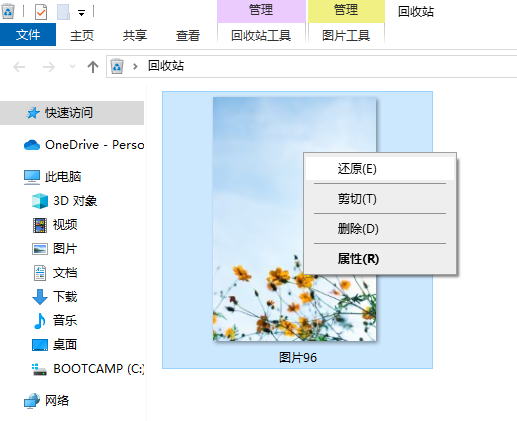Click the star icon next to 快速访问

[x=33, y=113]
